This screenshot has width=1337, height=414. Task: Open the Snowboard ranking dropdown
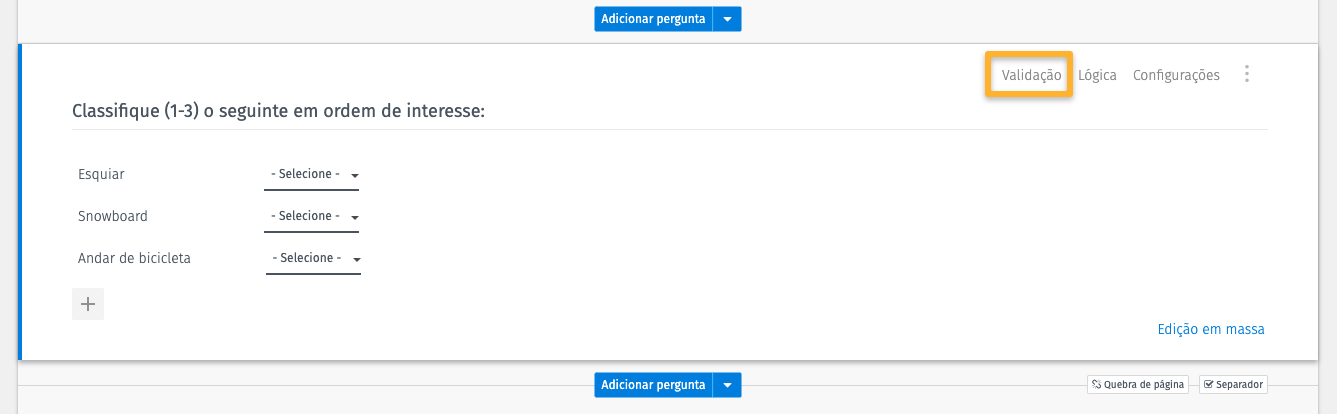(x=312, y=217)
